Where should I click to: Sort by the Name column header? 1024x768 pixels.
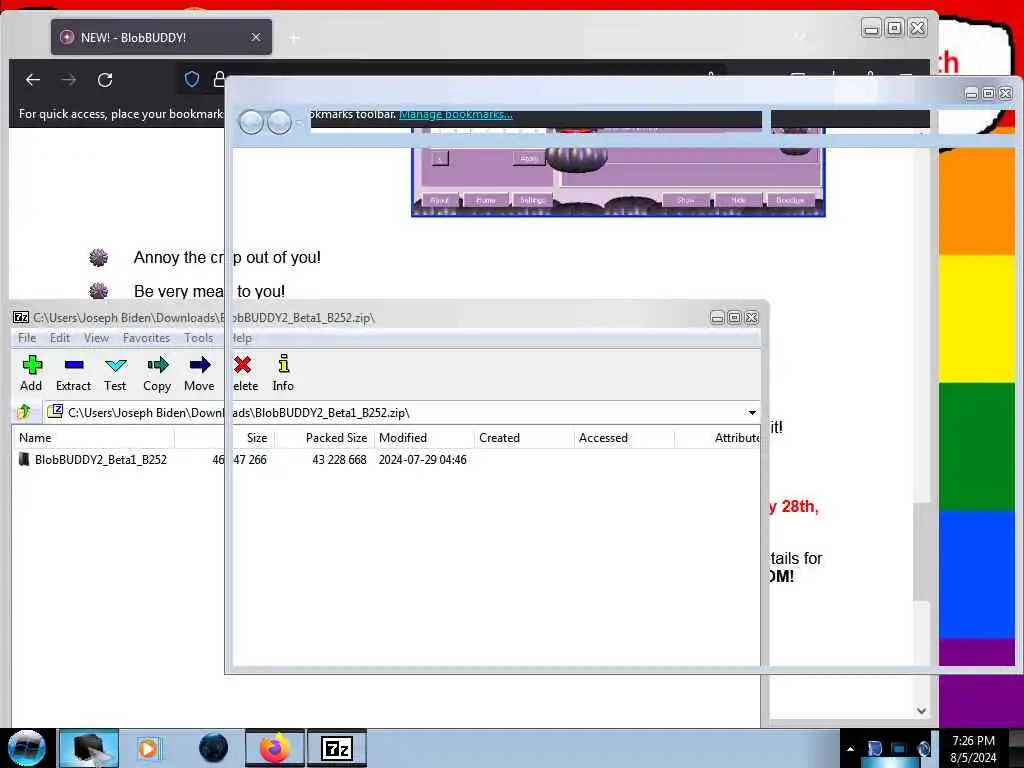pyautogui.click(x=93, y=438)
